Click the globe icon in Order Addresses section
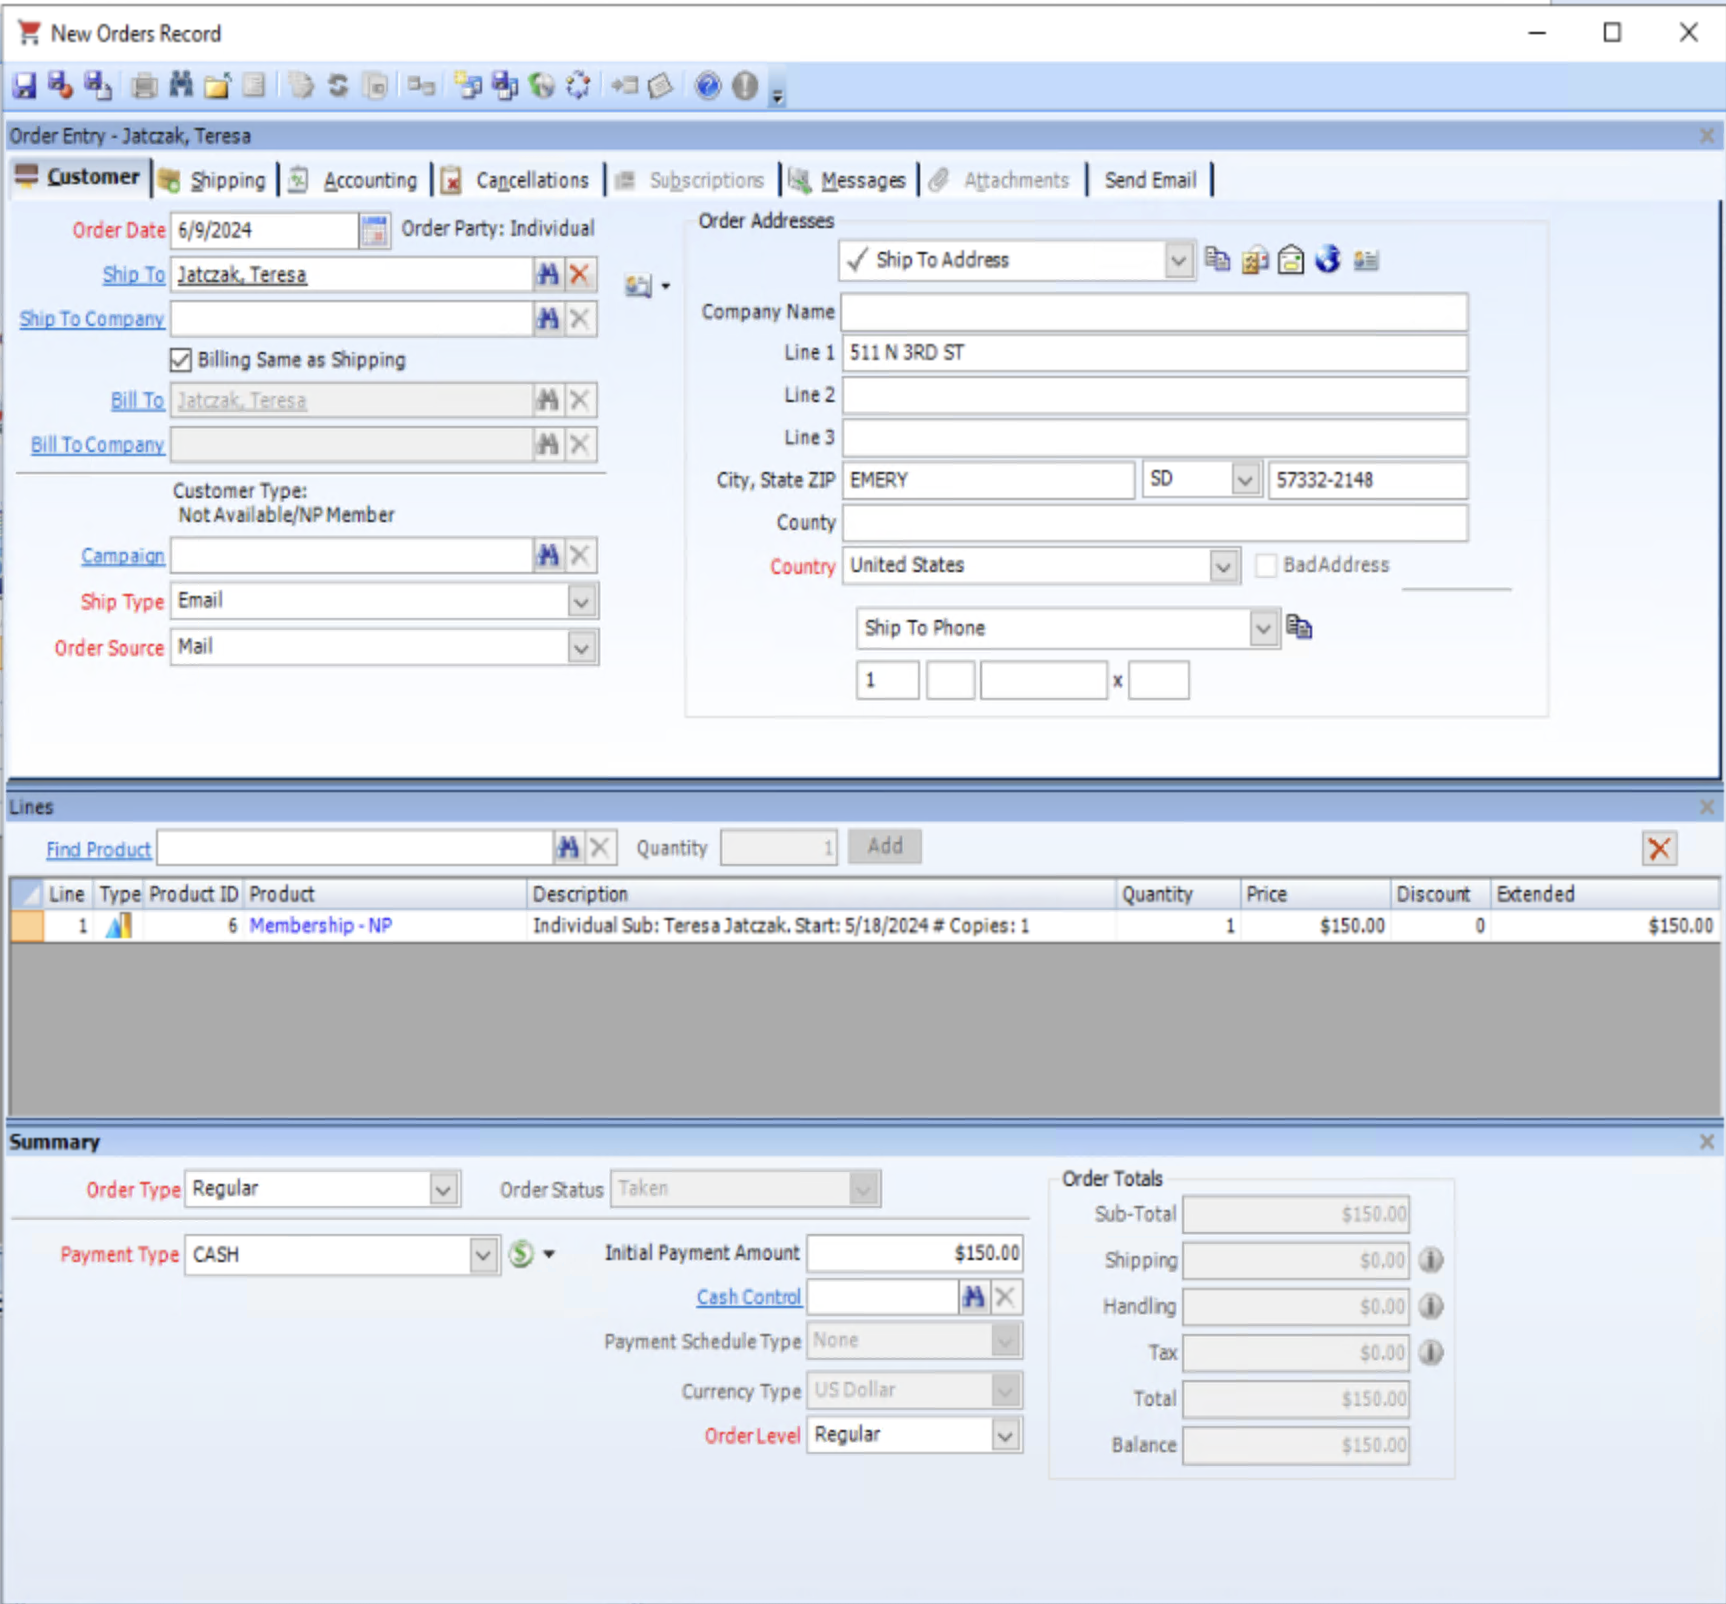The image size is (1726, 1604). [x=1328, y=259]
